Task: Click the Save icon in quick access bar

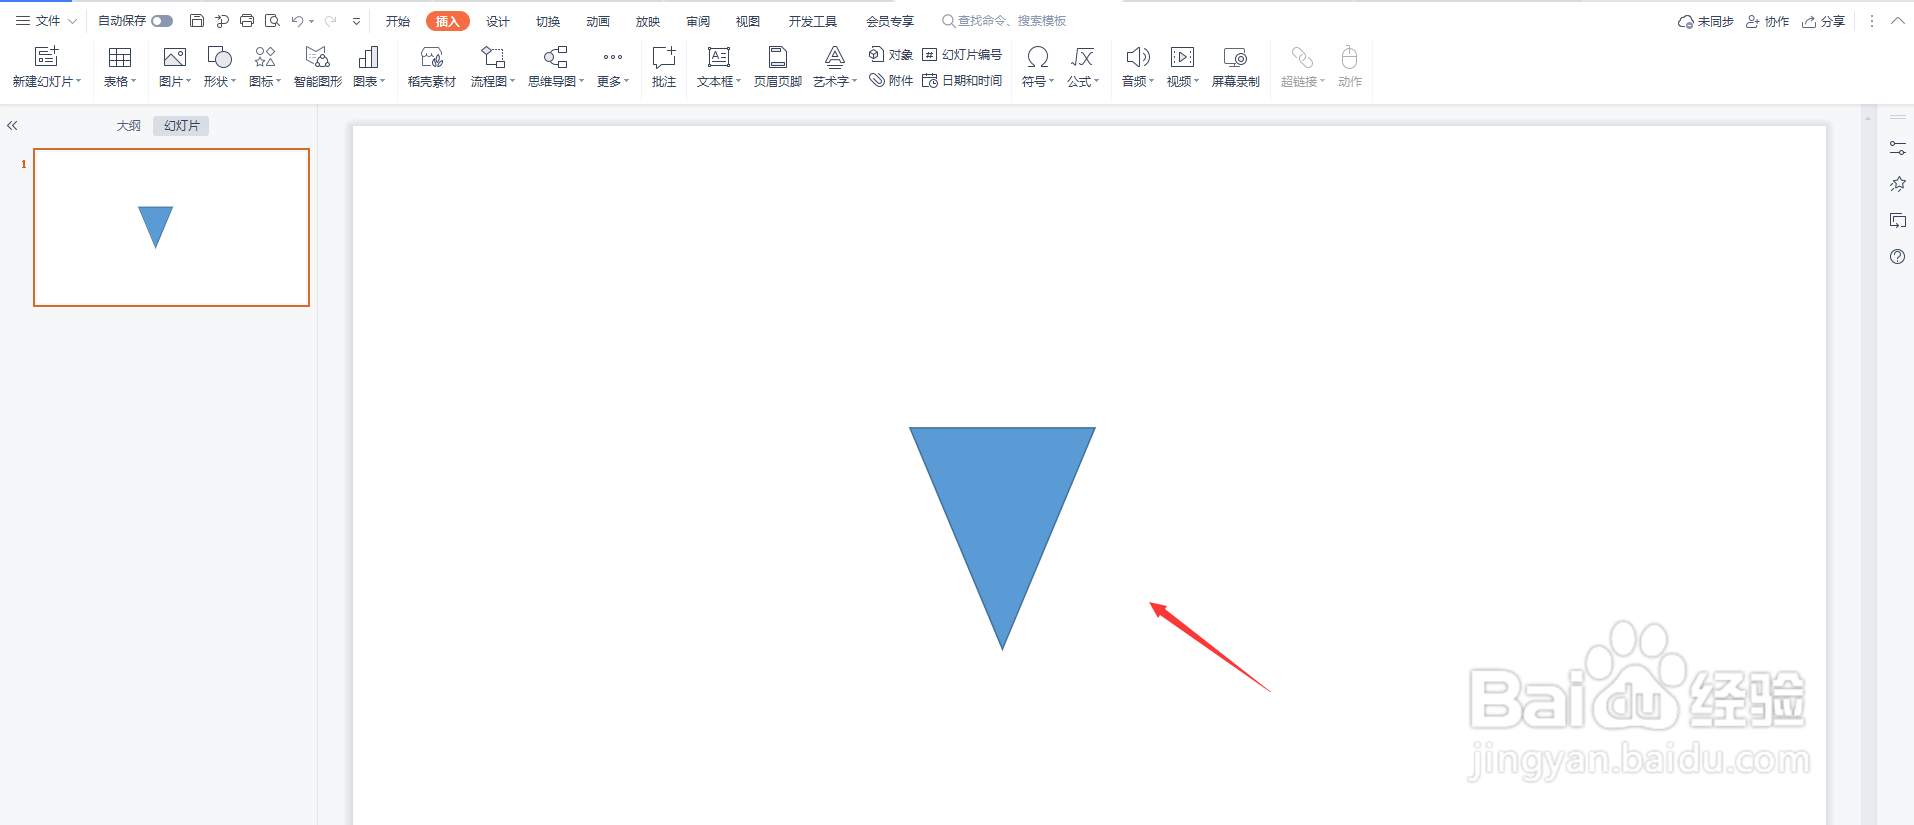Action: pos(197,21)
